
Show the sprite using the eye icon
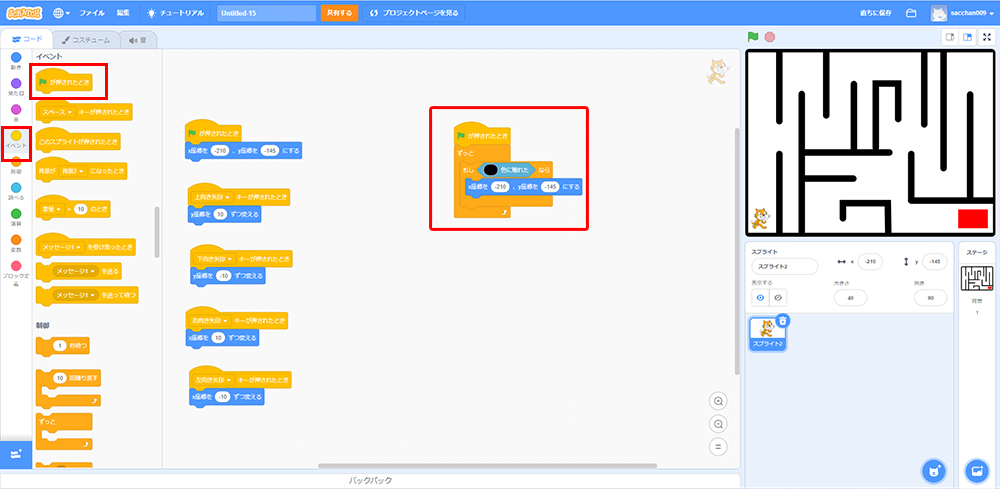point(759,297)
